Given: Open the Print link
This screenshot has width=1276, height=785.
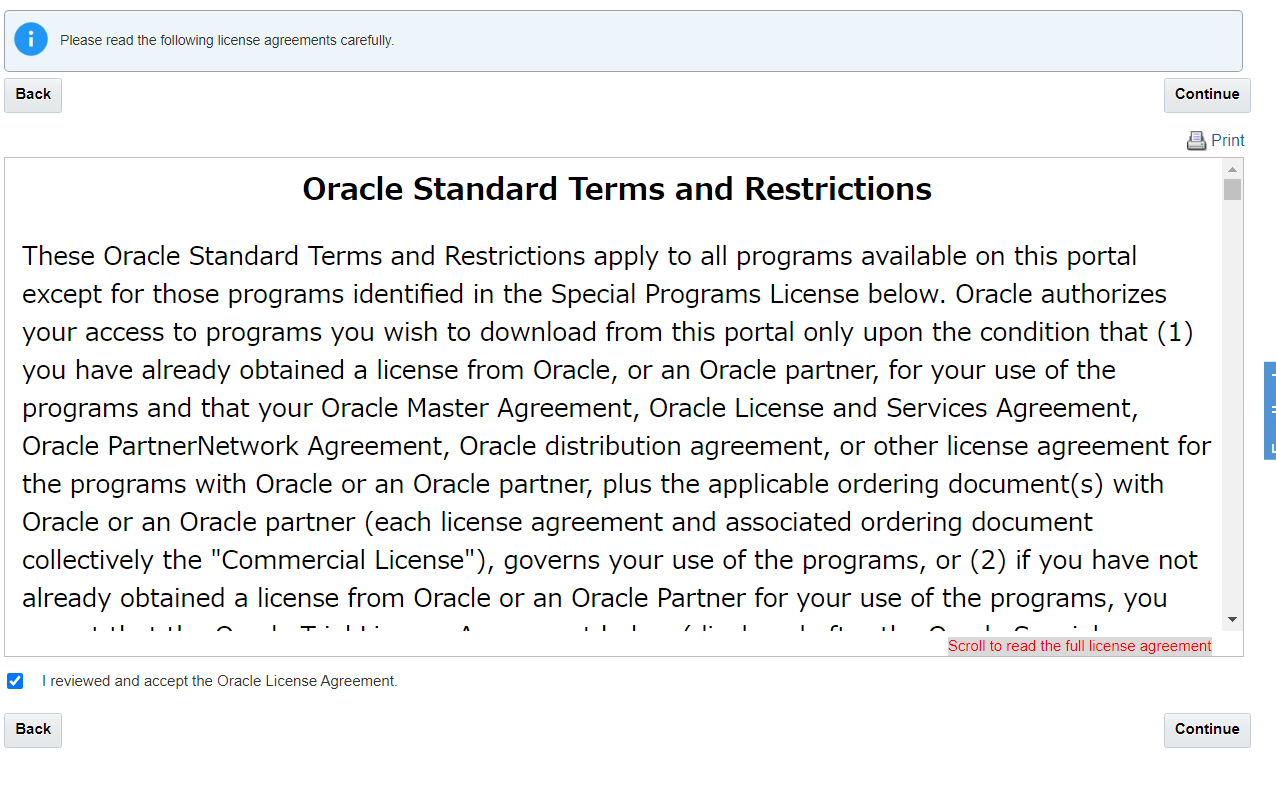Looking at the screenshot, I should [x=1227, y=141].
